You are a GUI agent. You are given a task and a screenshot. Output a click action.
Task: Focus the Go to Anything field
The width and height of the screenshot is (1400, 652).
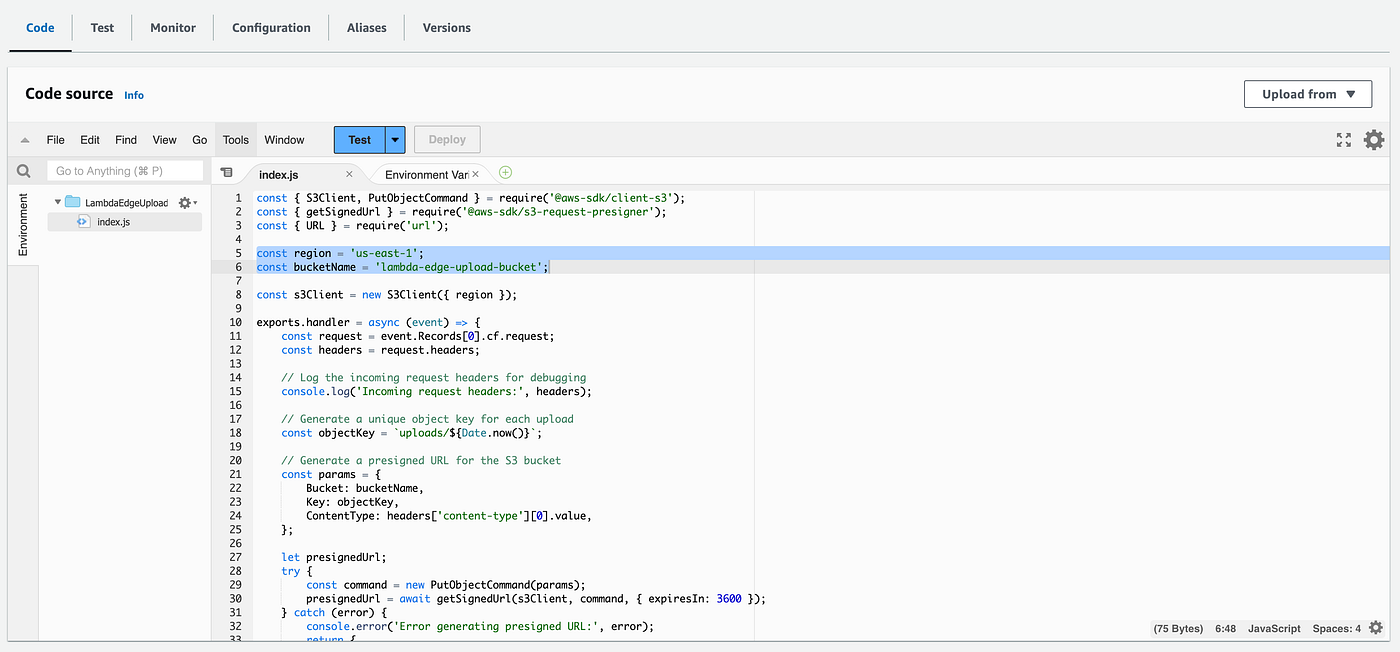click(125, 171)
